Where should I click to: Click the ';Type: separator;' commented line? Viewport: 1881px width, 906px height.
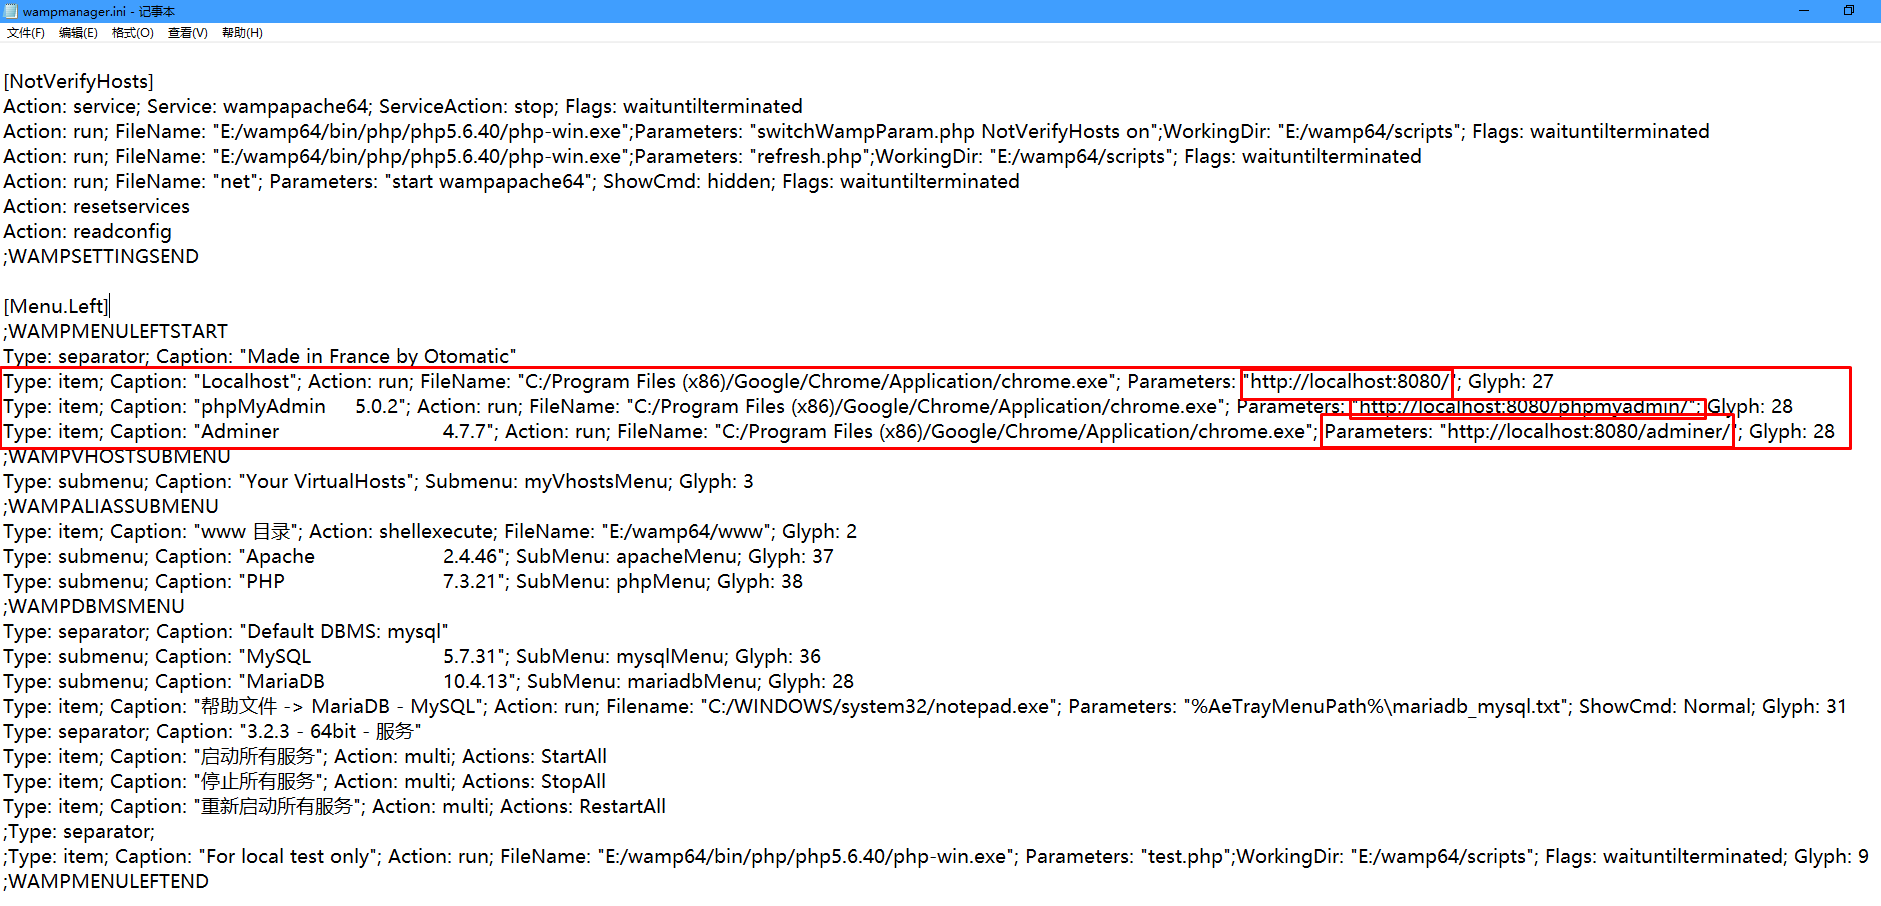point(79,832)
